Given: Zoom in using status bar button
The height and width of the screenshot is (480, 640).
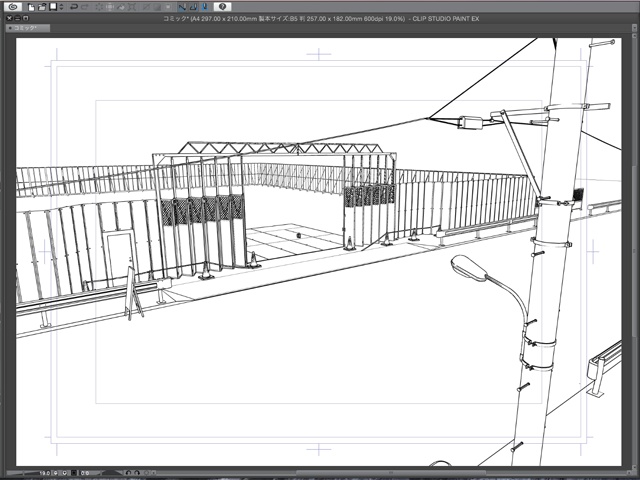Looking at the screenshot, I should tap(64, 473).
